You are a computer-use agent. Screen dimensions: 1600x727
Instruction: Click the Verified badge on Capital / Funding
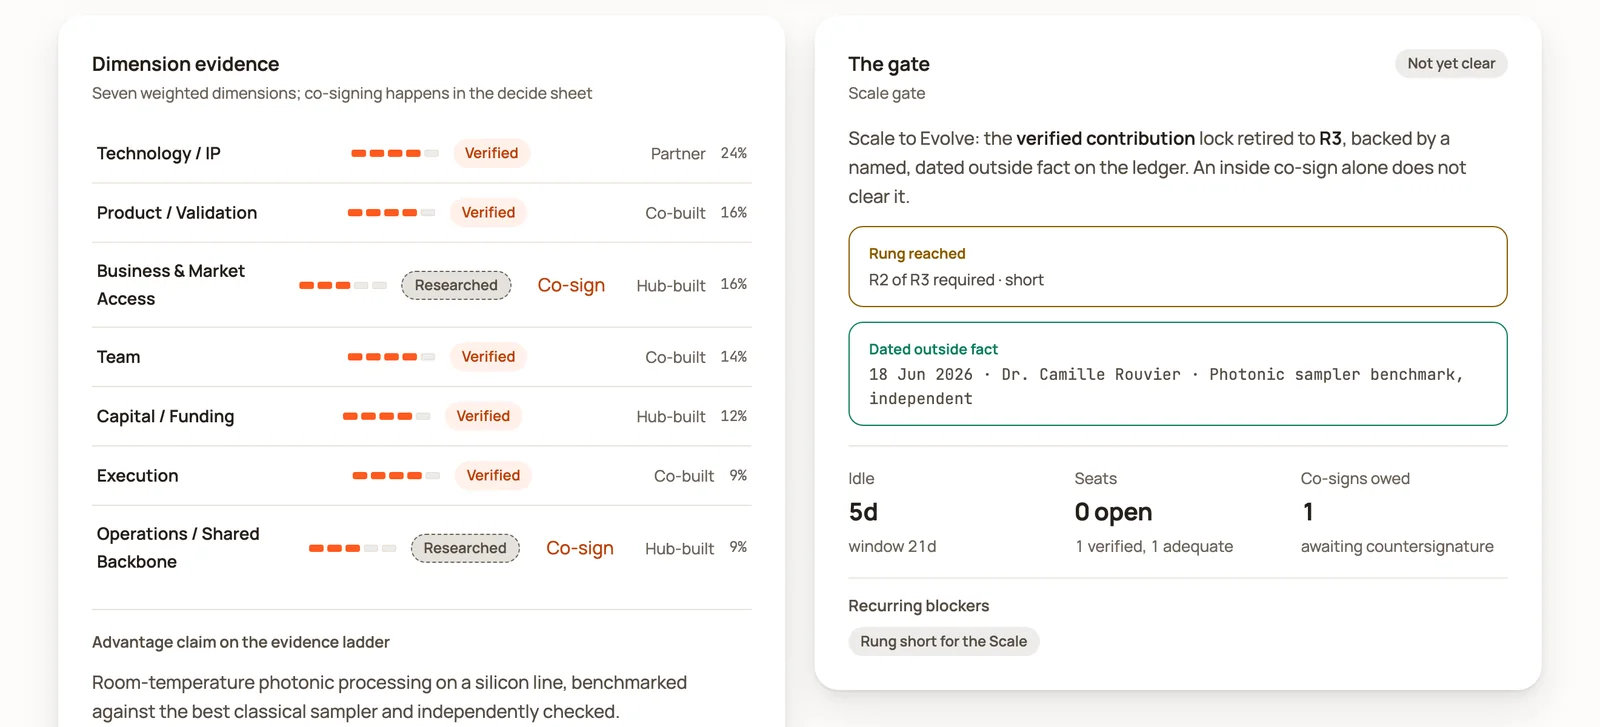pos(483,416)
